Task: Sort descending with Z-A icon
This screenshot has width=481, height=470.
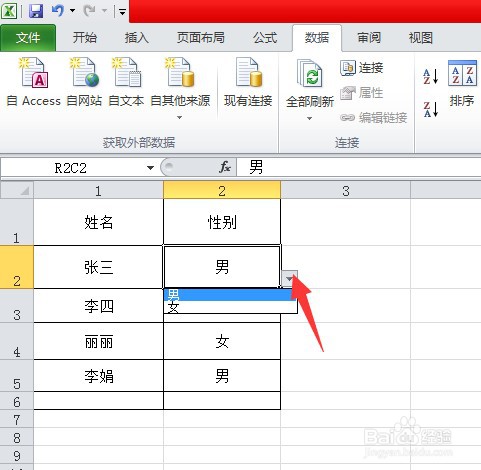Action: coord(430,109)
